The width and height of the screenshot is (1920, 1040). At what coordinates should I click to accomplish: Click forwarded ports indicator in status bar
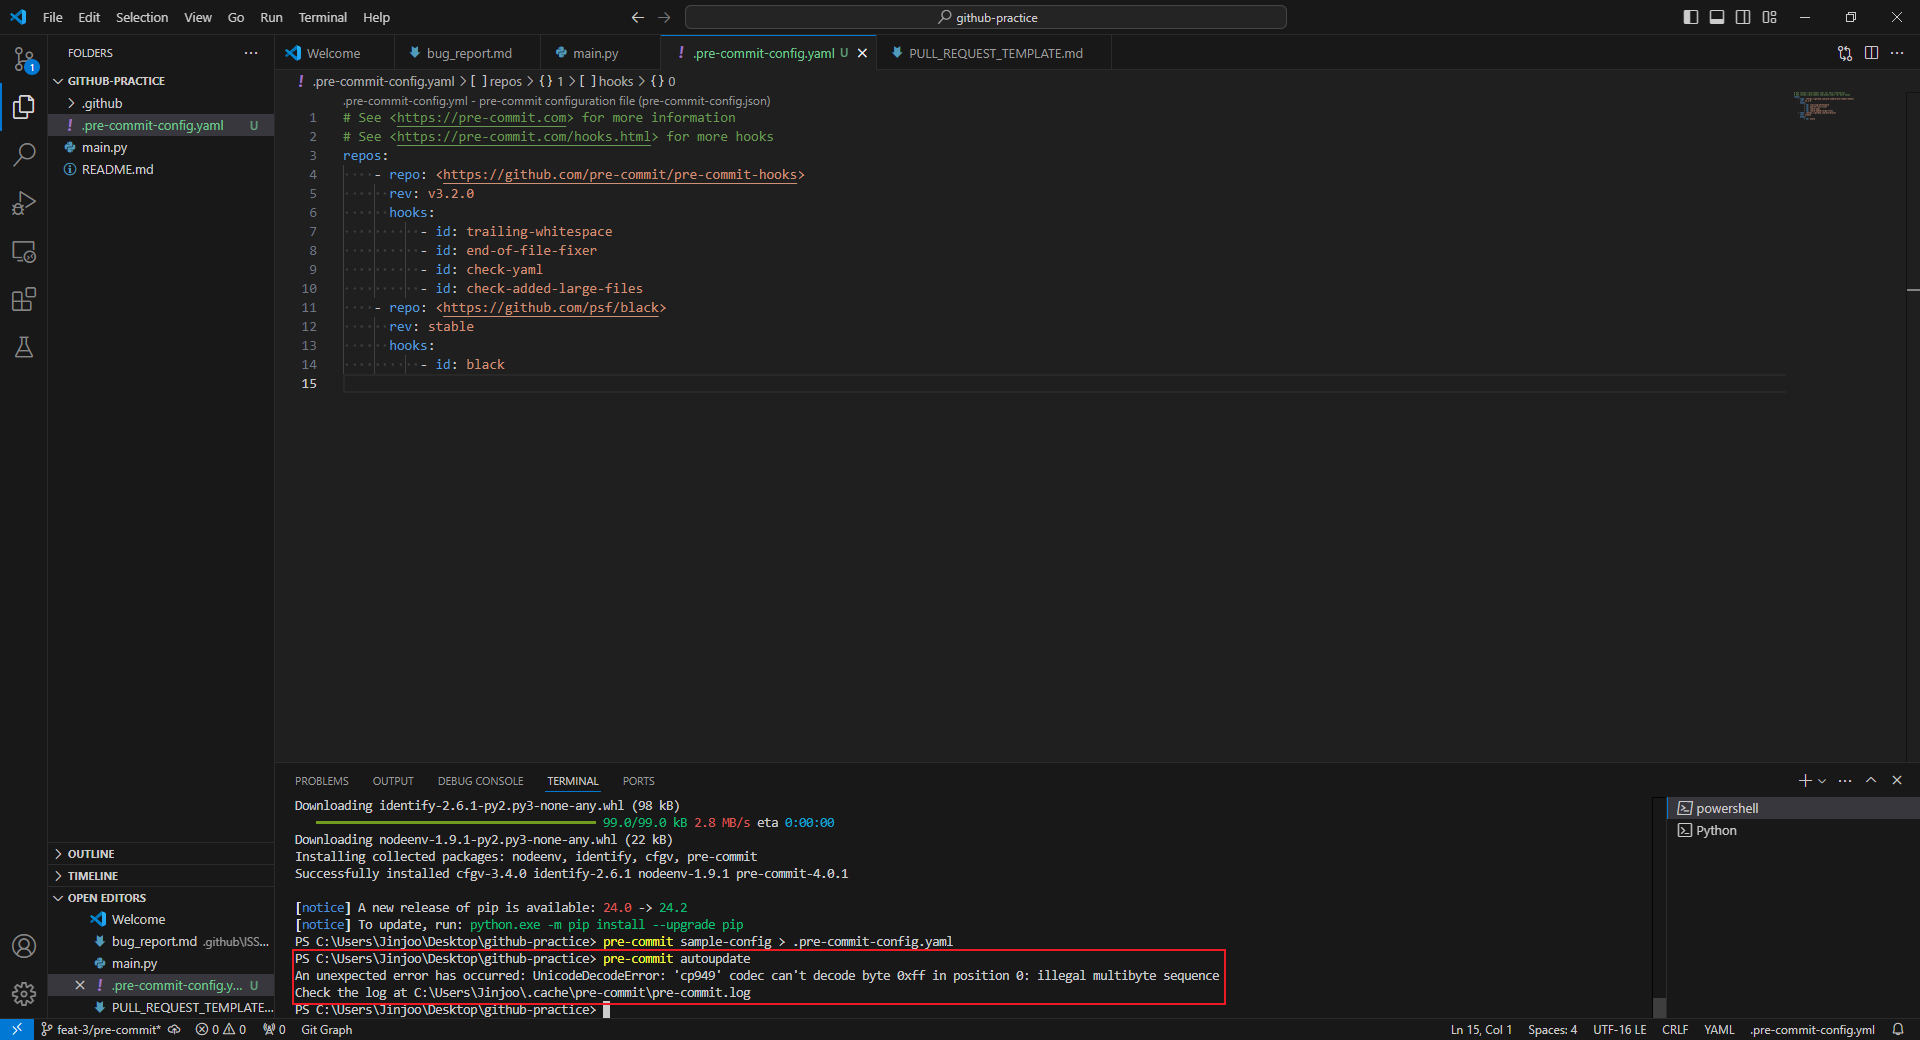pos(274,1029)
